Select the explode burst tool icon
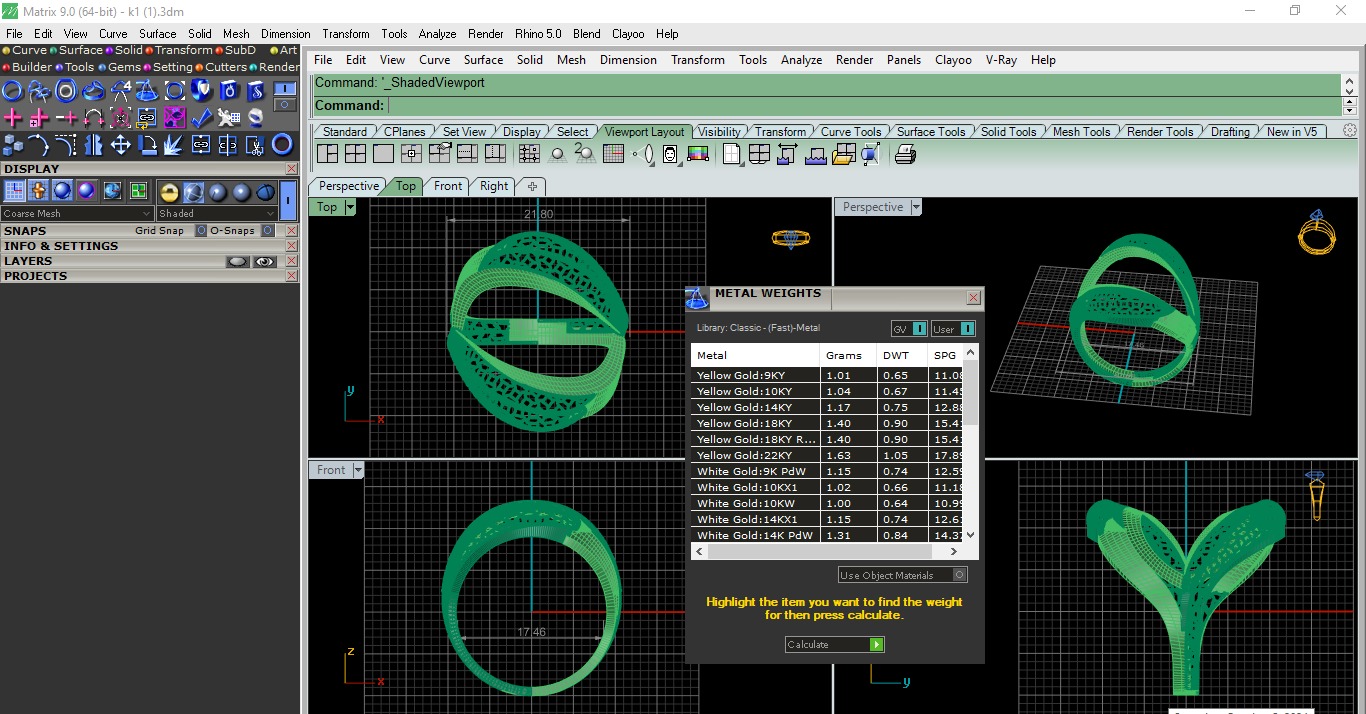 coord(174,145)
